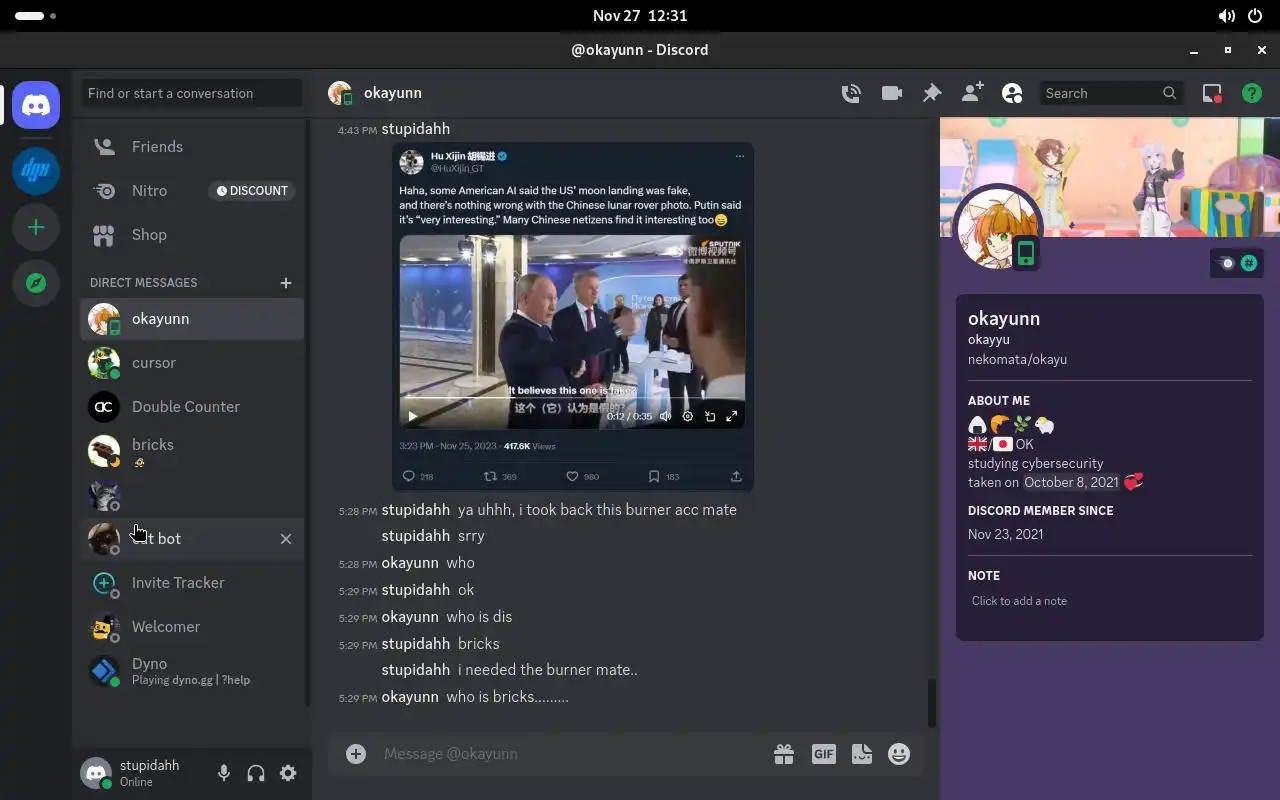Toggle fullscreen on embedded video

(732, 416)
